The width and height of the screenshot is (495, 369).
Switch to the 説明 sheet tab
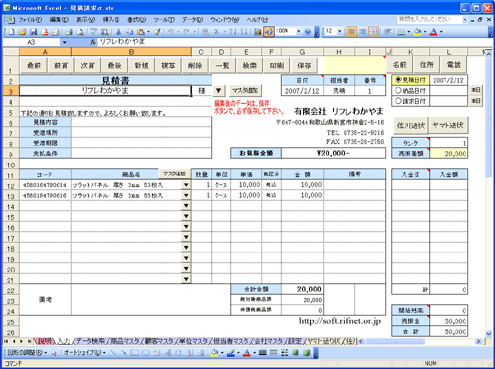click(x=45, y=341)
